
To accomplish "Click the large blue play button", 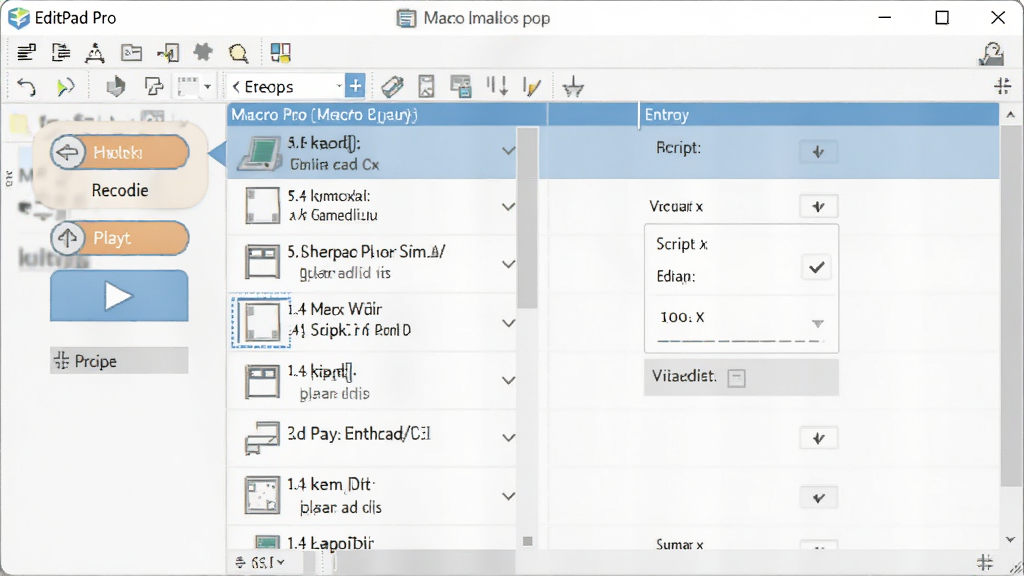I will click(x=119, y=296).
